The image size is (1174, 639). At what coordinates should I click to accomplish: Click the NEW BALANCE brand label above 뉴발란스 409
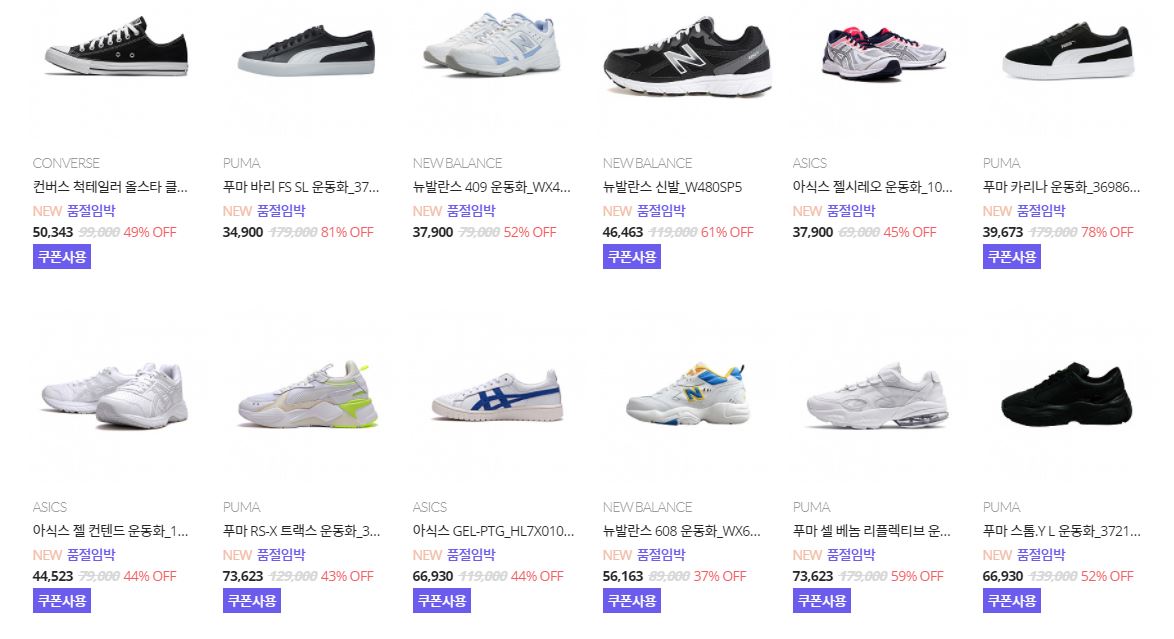pyautogui.click(x=457, y=163)
